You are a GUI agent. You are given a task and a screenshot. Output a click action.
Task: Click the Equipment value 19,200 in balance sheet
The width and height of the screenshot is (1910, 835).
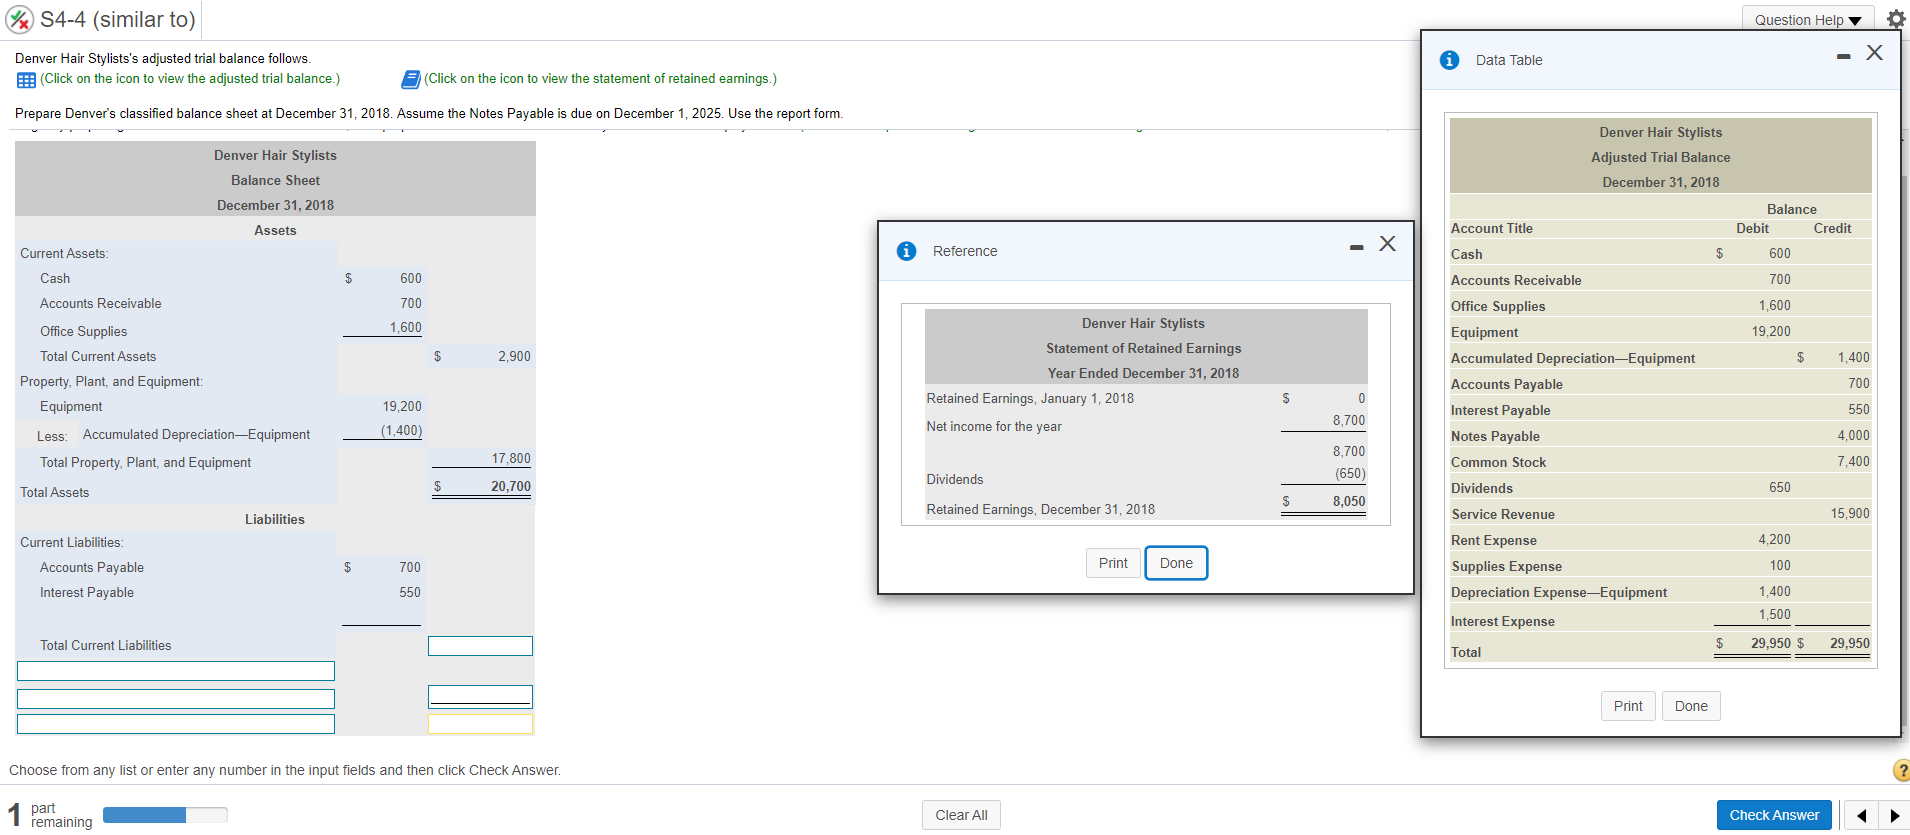[402, 406]
